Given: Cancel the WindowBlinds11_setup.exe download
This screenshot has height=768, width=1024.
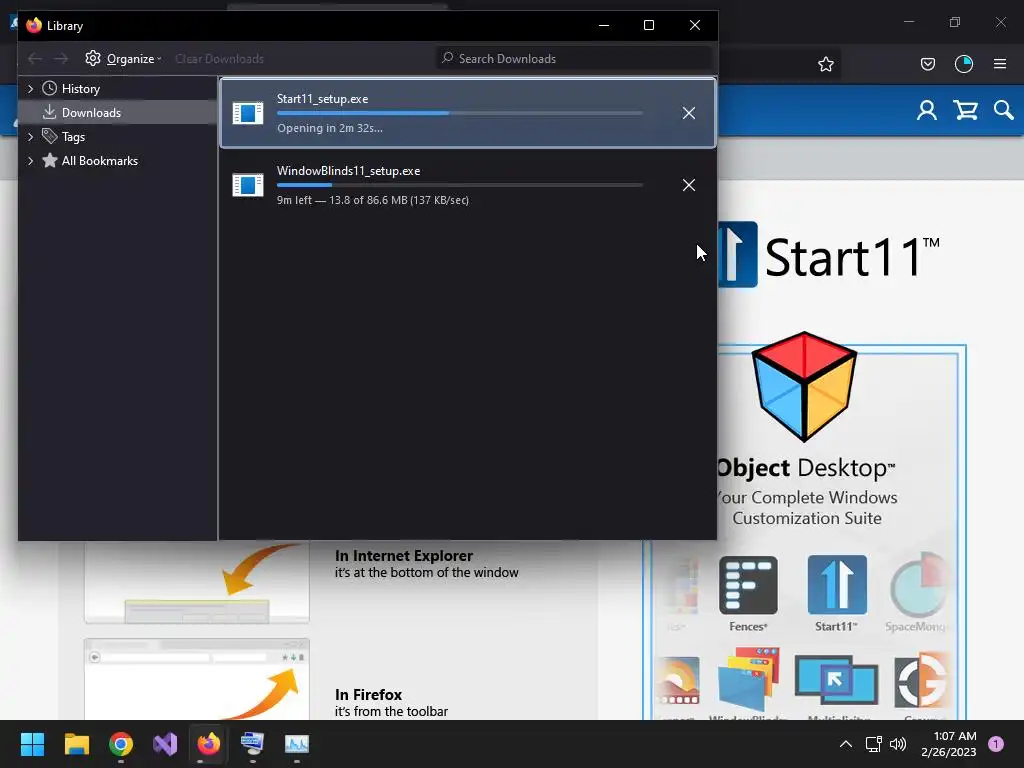Looking at the screenshot, I should (688, 185).
